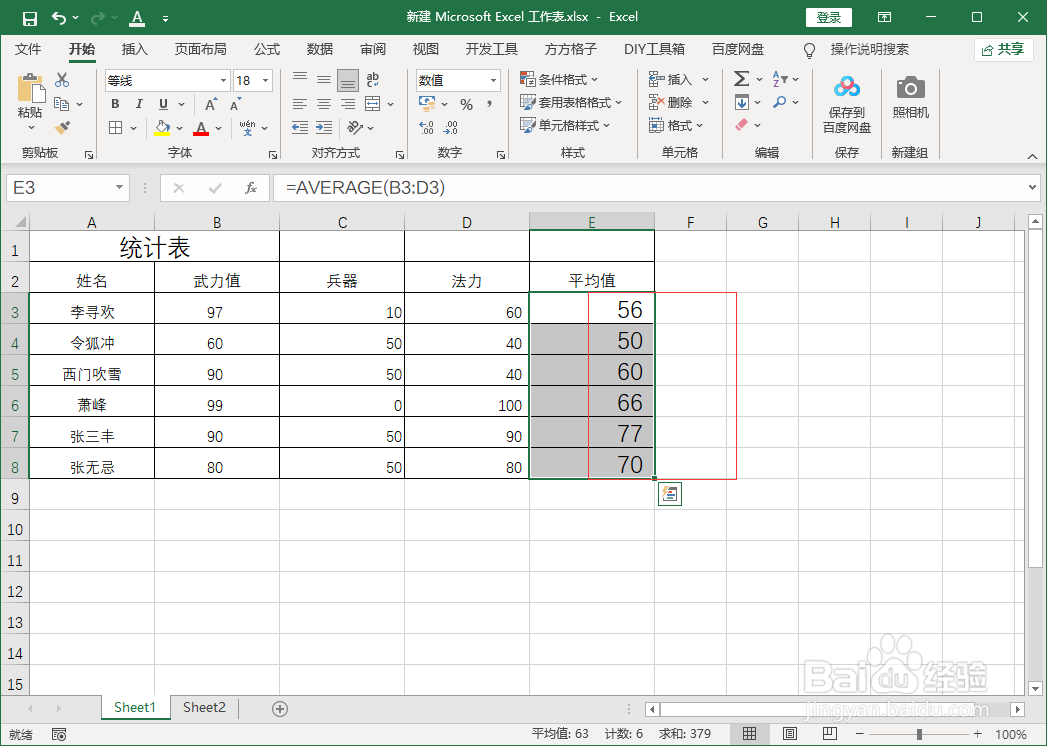Click the 共享 share button
Image resolution: width=1047 pixels, height=746 pixels.
tap(1004, 49)
